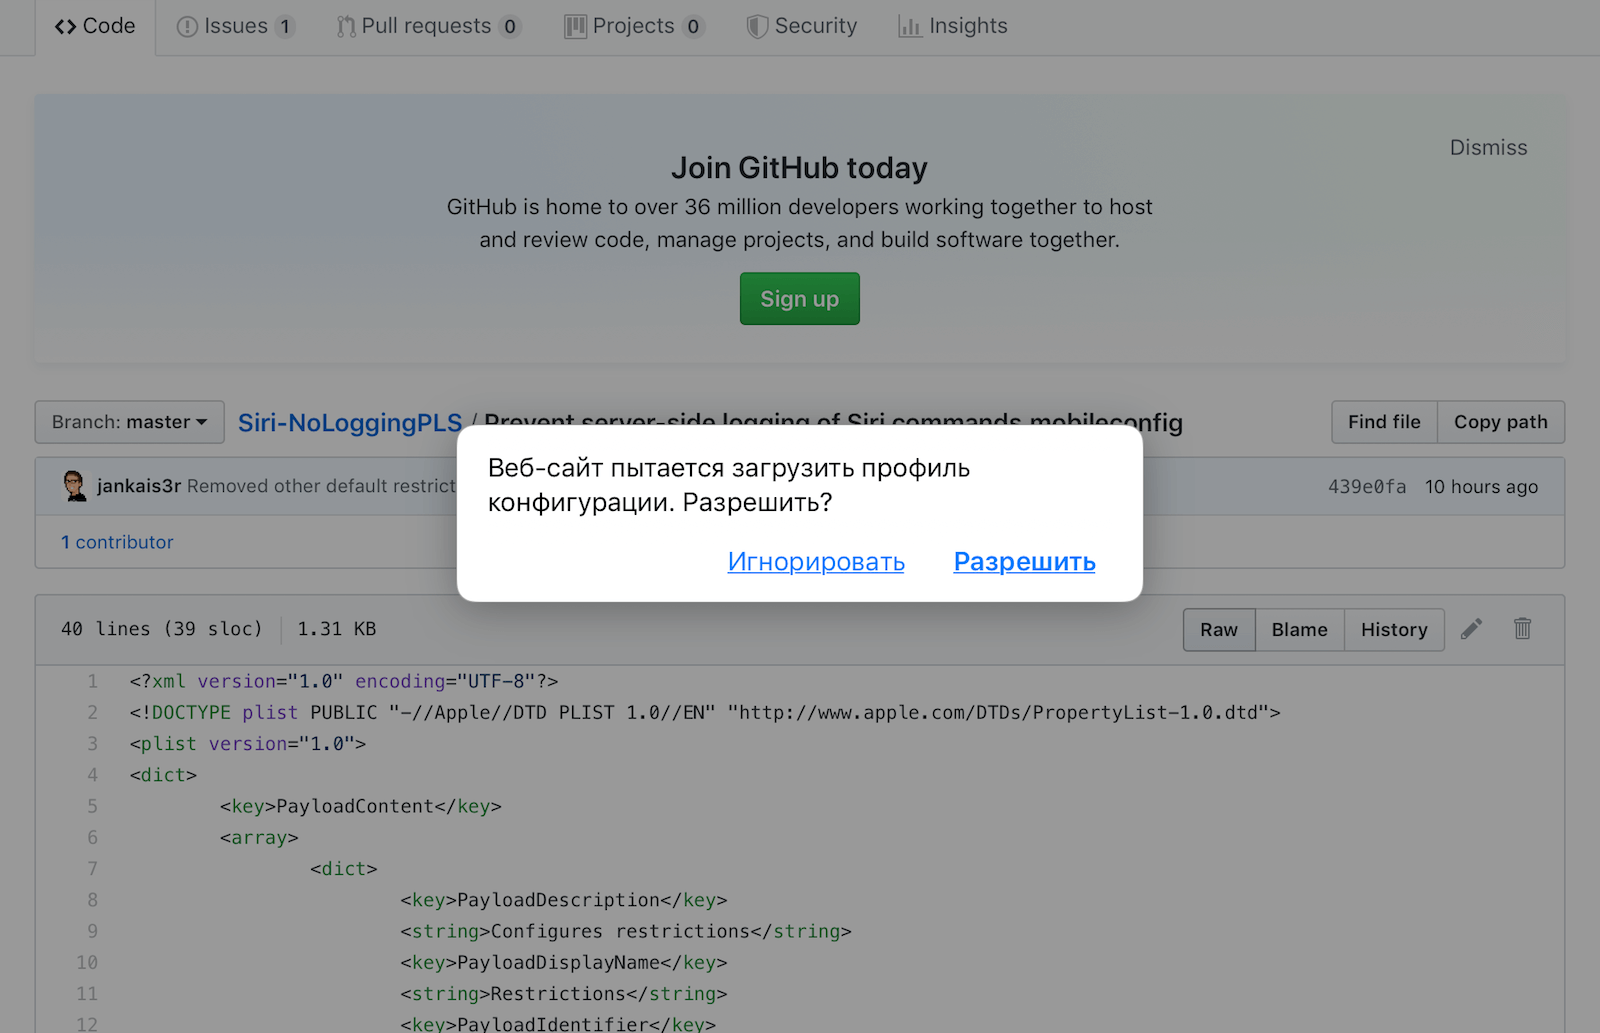Choose Разрешить in the dialog

1025,562
